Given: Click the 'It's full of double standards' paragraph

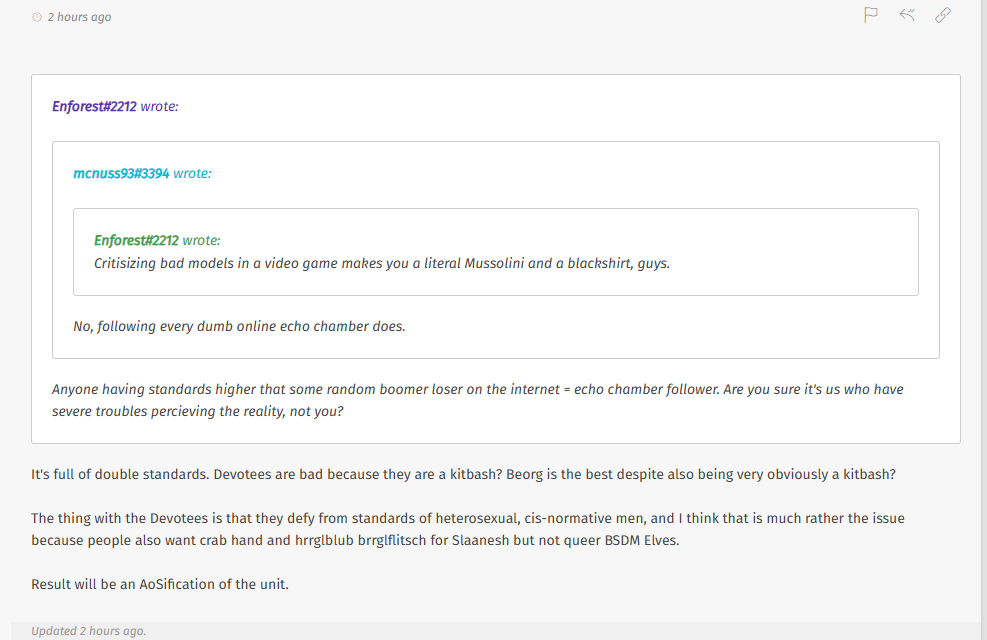Looking at the screenshot, I should (x=463, y=474).
